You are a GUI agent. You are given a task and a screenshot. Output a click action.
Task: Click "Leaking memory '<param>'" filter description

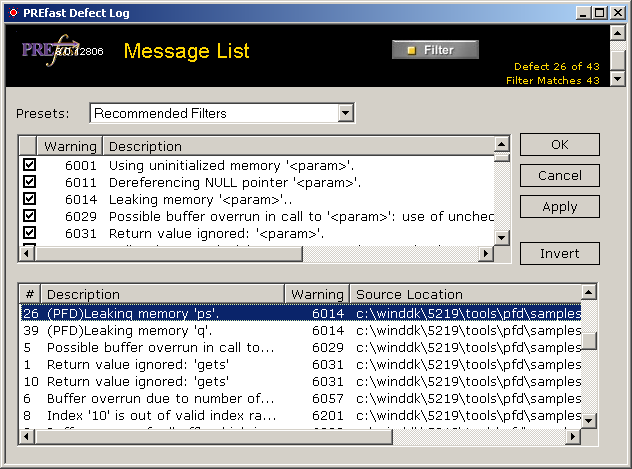point(200,199)
